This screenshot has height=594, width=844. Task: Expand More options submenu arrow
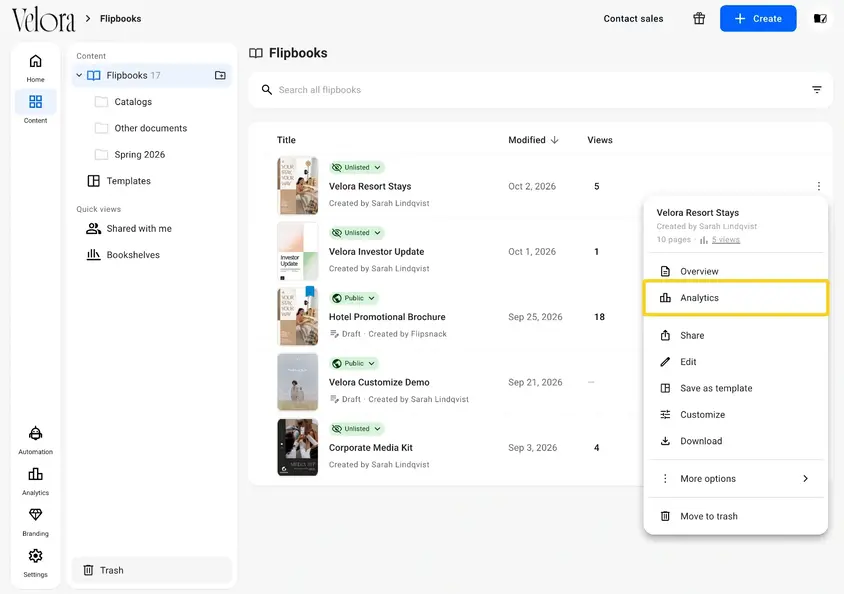(x=805, y=478)
